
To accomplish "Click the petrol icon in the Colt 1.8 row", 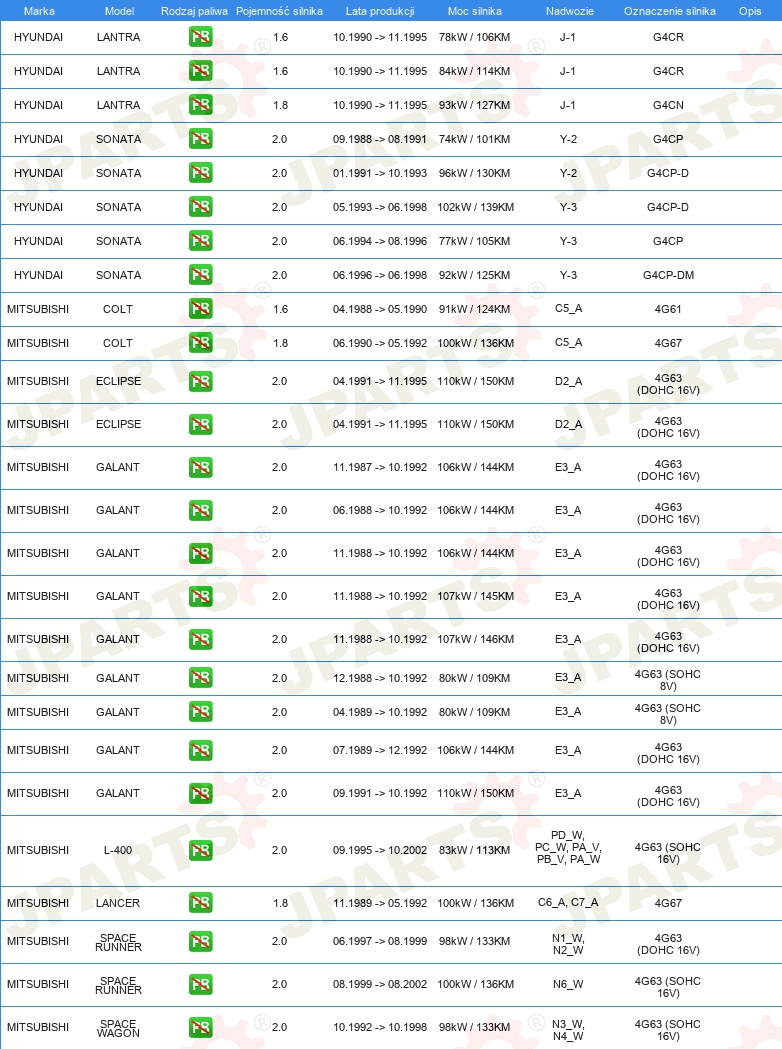I will pyautogui.click(x=201, y=343).
